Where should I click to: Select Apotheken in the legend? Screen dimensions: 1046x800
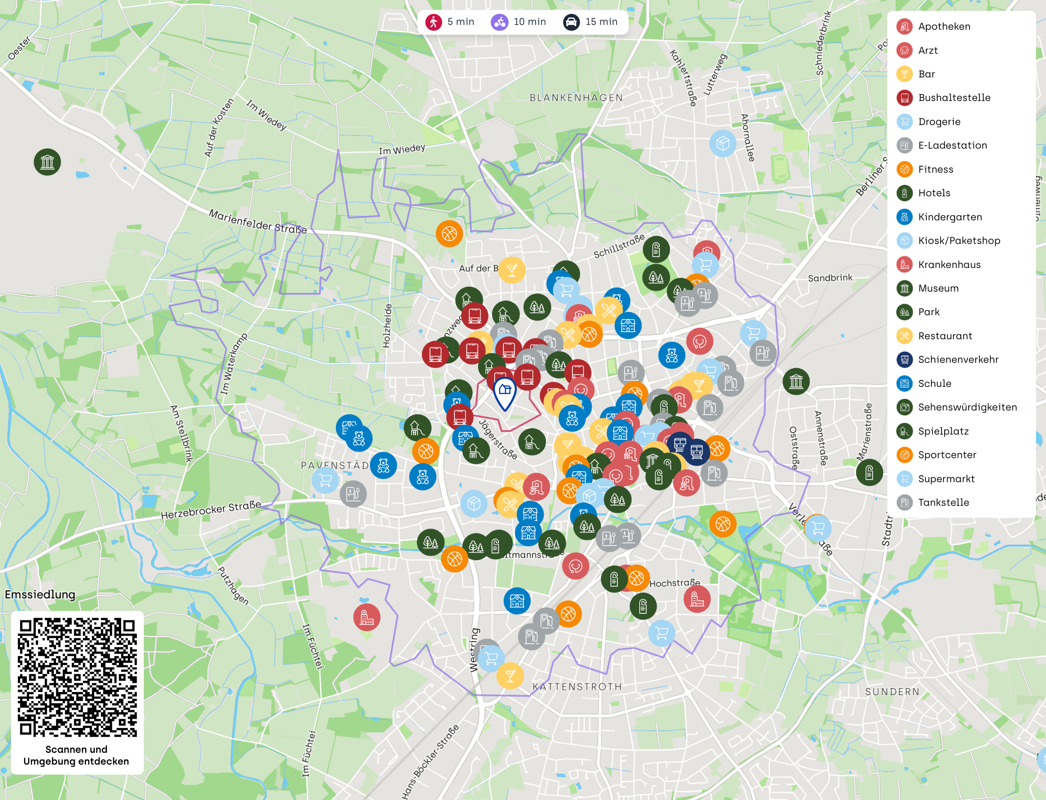coord(944,27)
